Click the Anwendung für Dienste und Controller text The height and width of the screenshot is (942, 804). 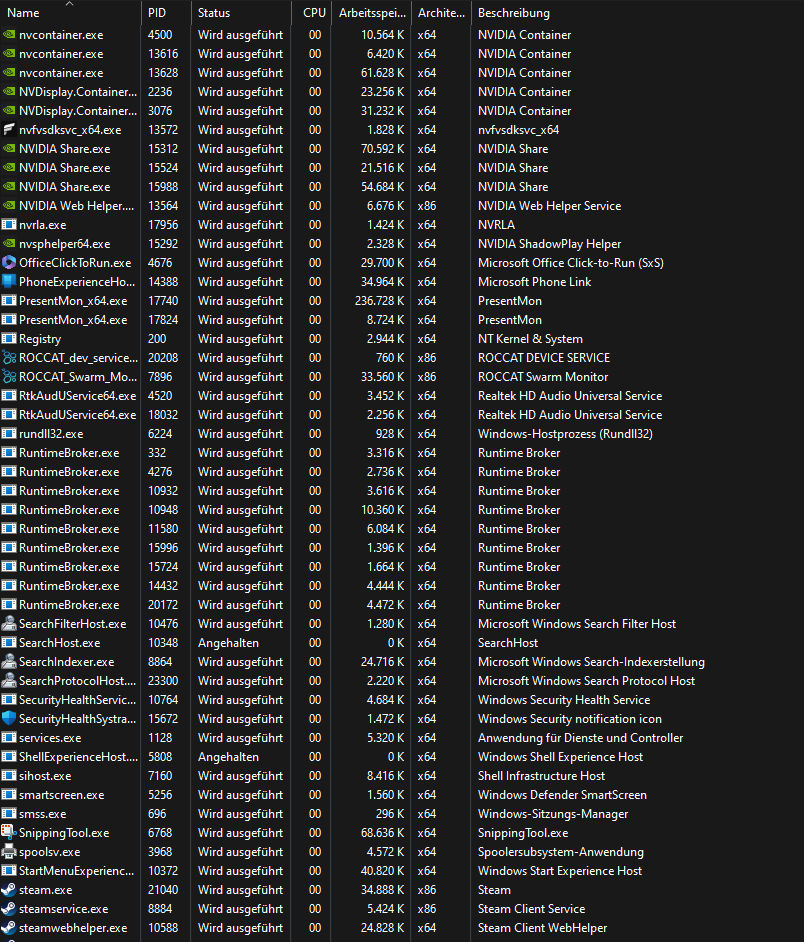(580, 738)
